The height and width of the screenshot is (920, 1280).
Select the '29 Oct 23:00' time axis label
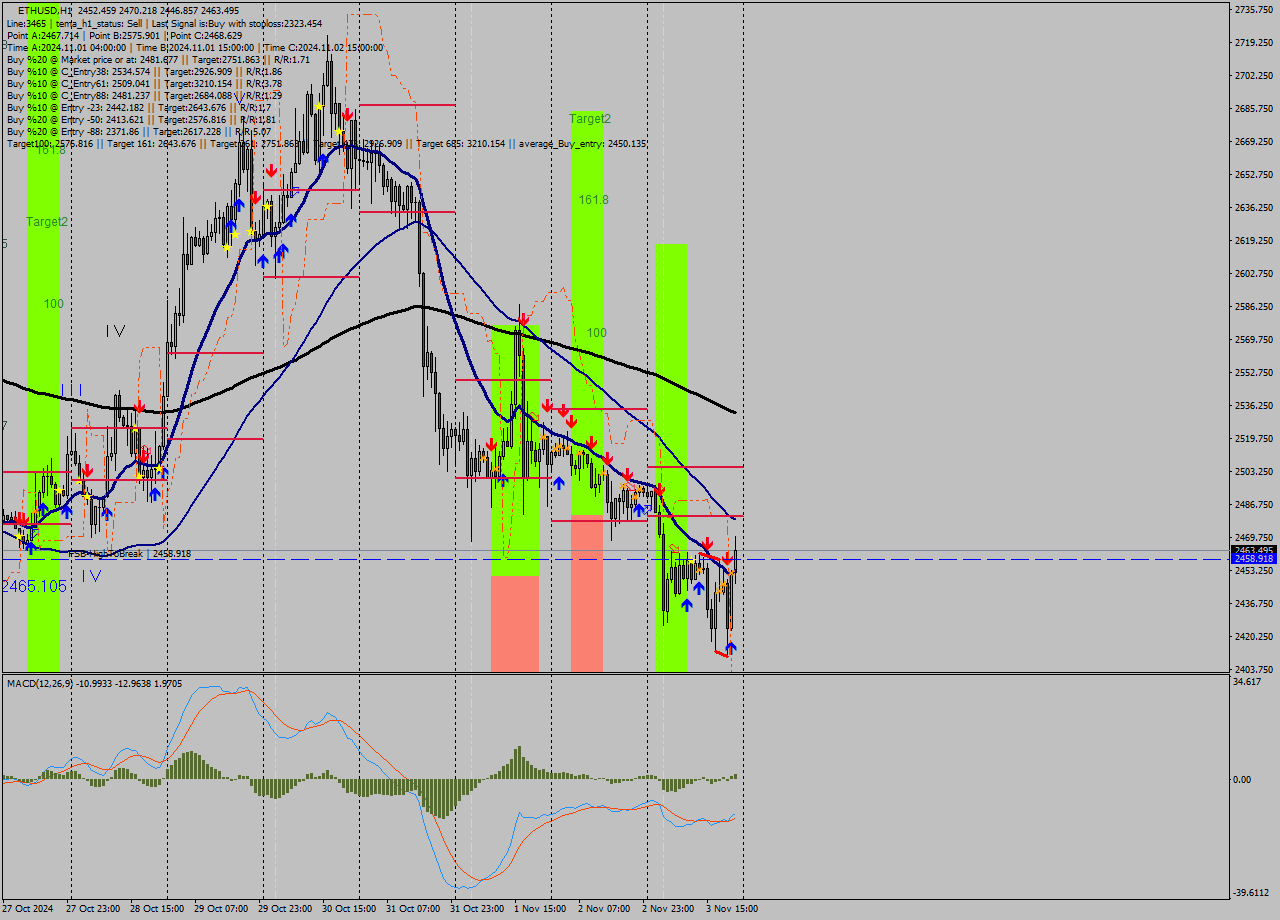click(x=286, y=909)
